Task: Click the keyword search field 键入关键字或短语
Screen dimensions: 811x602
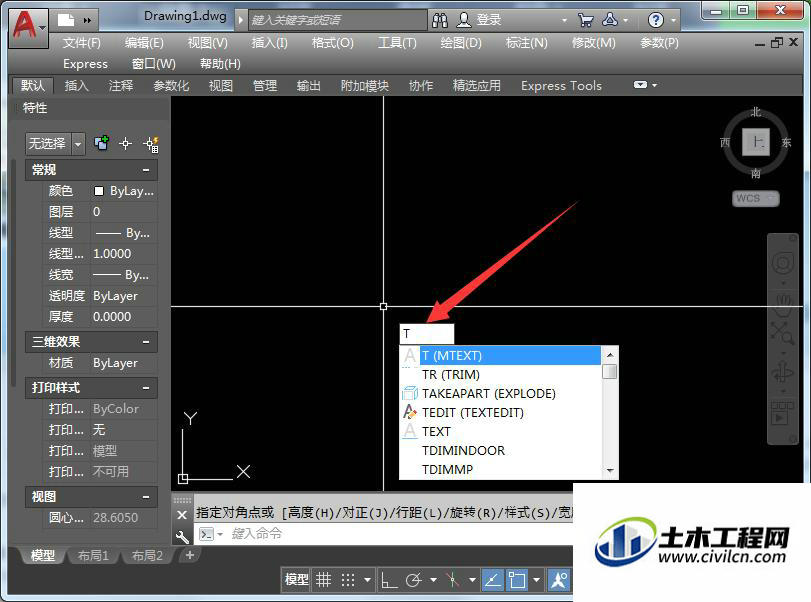Action: (x=338, y=20)
